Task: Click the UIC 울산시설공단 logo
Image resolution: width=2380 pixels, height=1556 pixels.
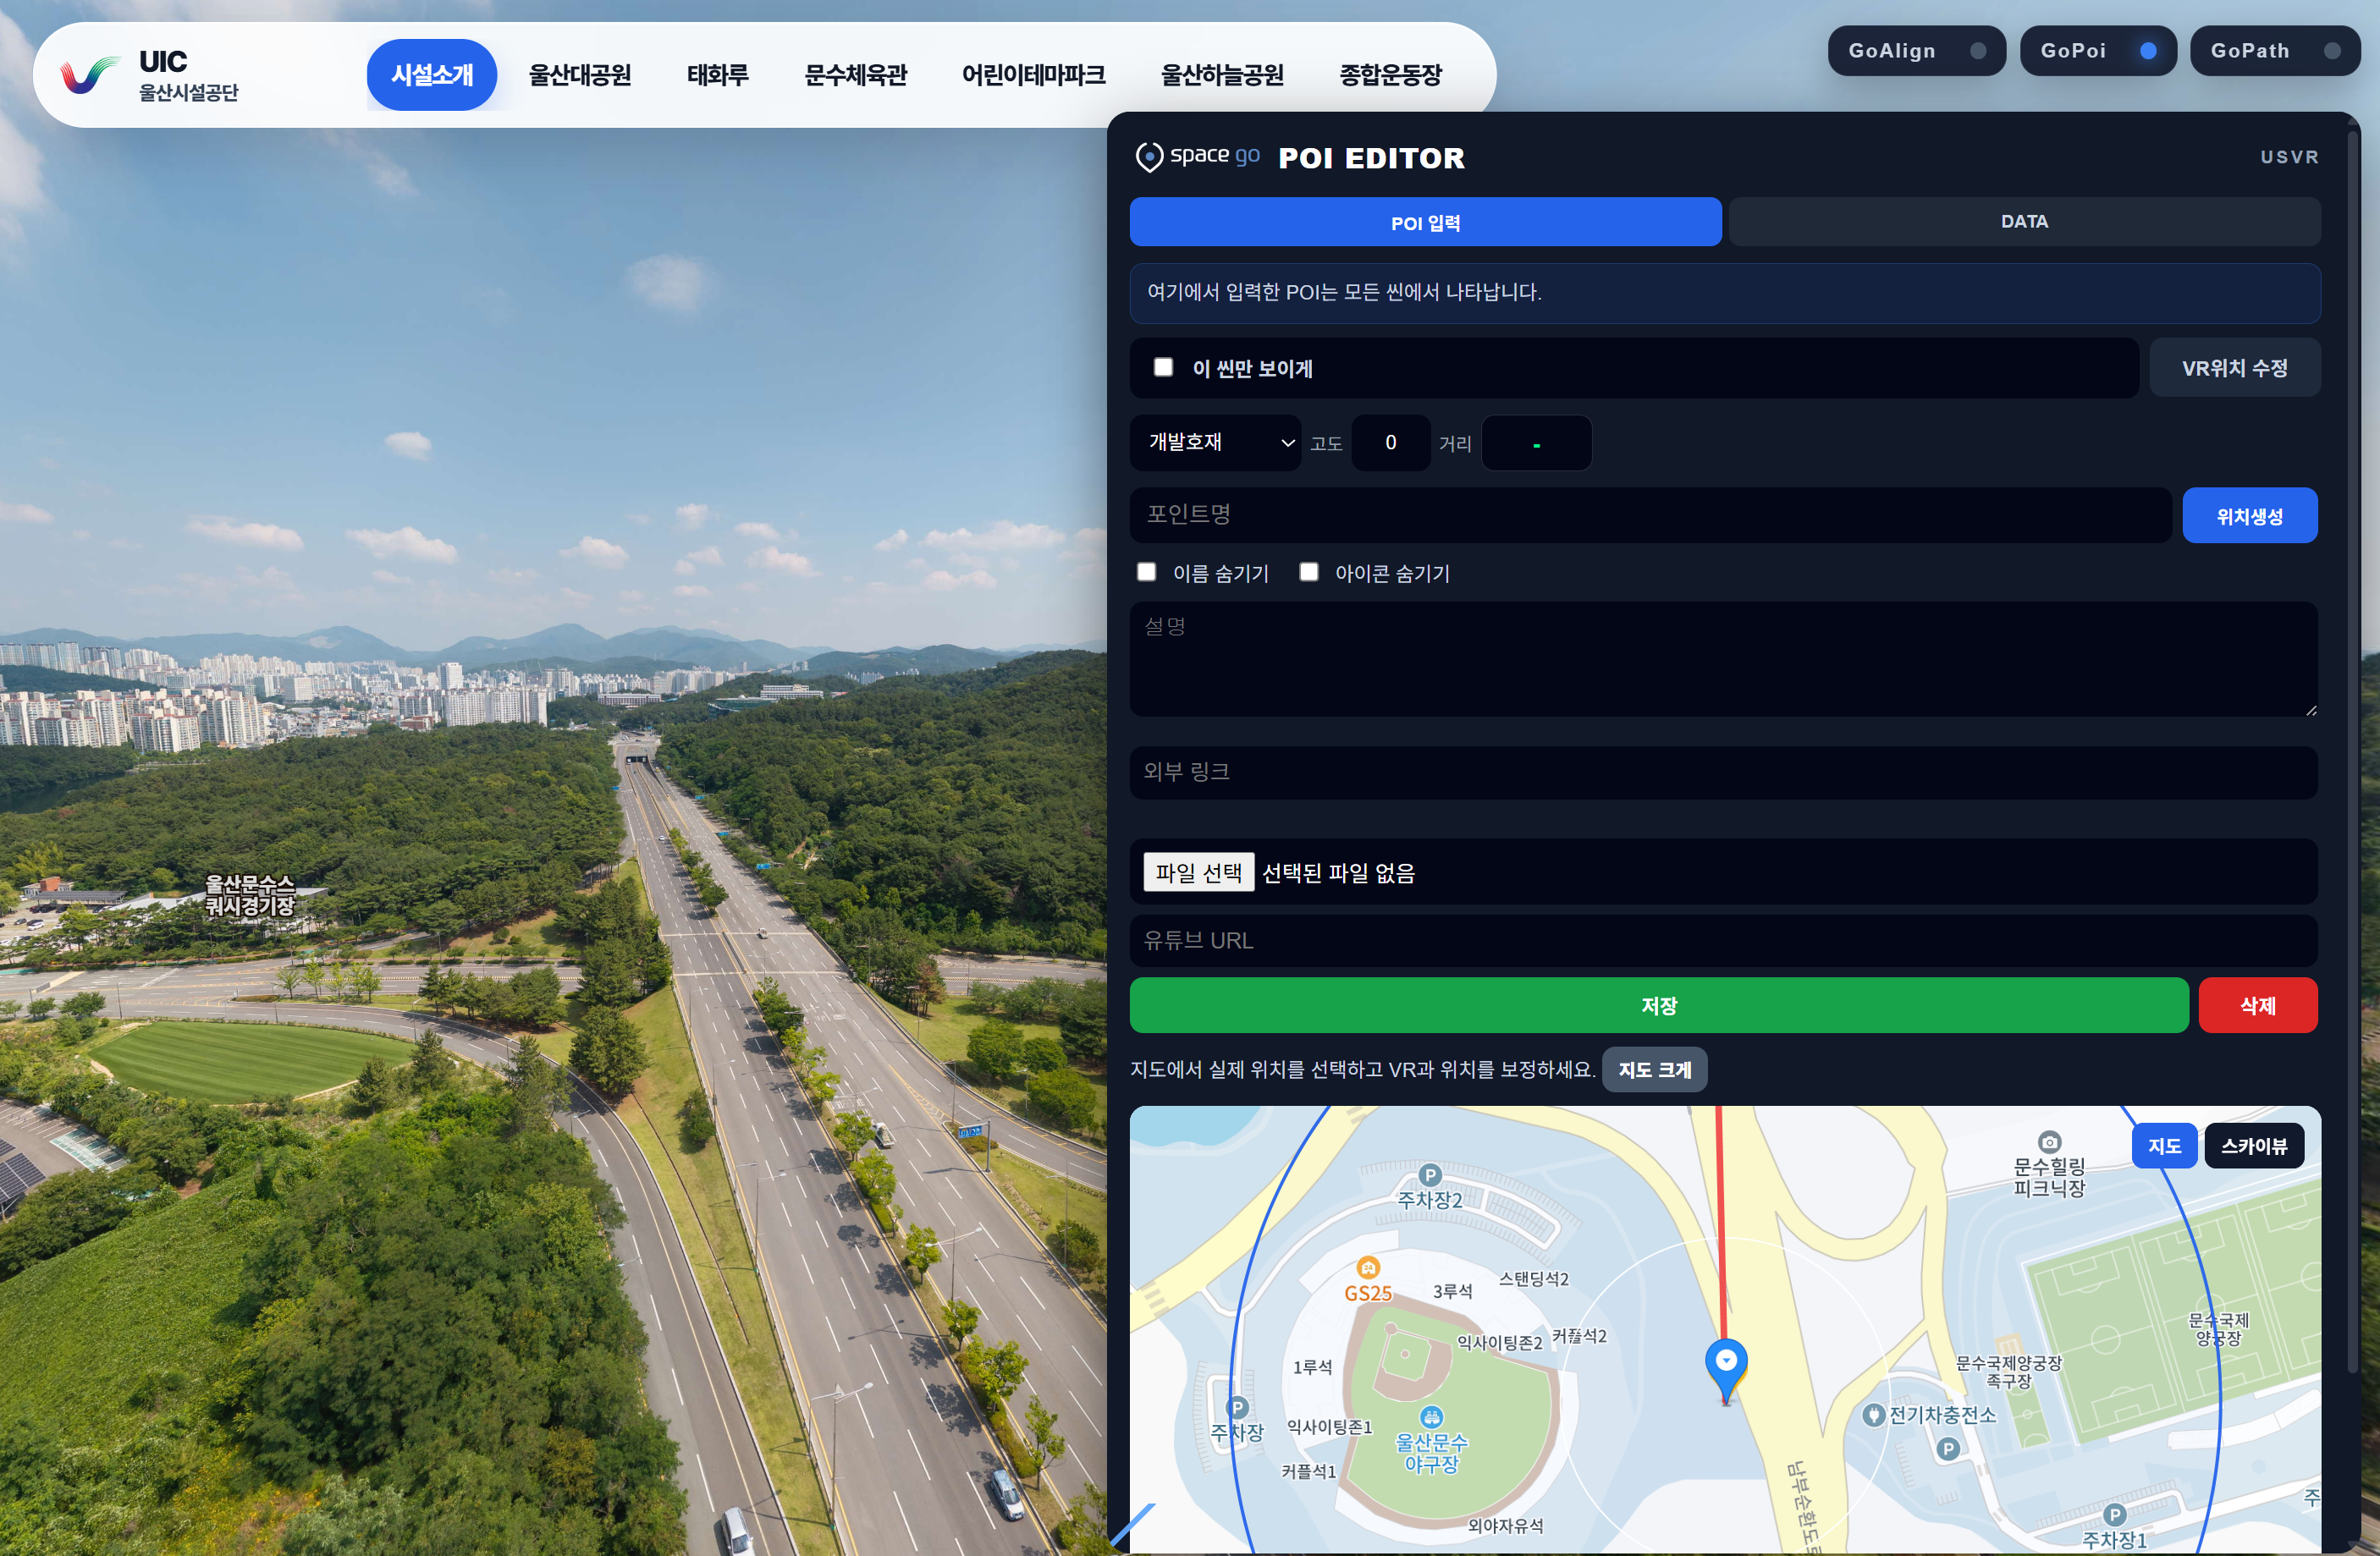Action: [x=149, y=76]
